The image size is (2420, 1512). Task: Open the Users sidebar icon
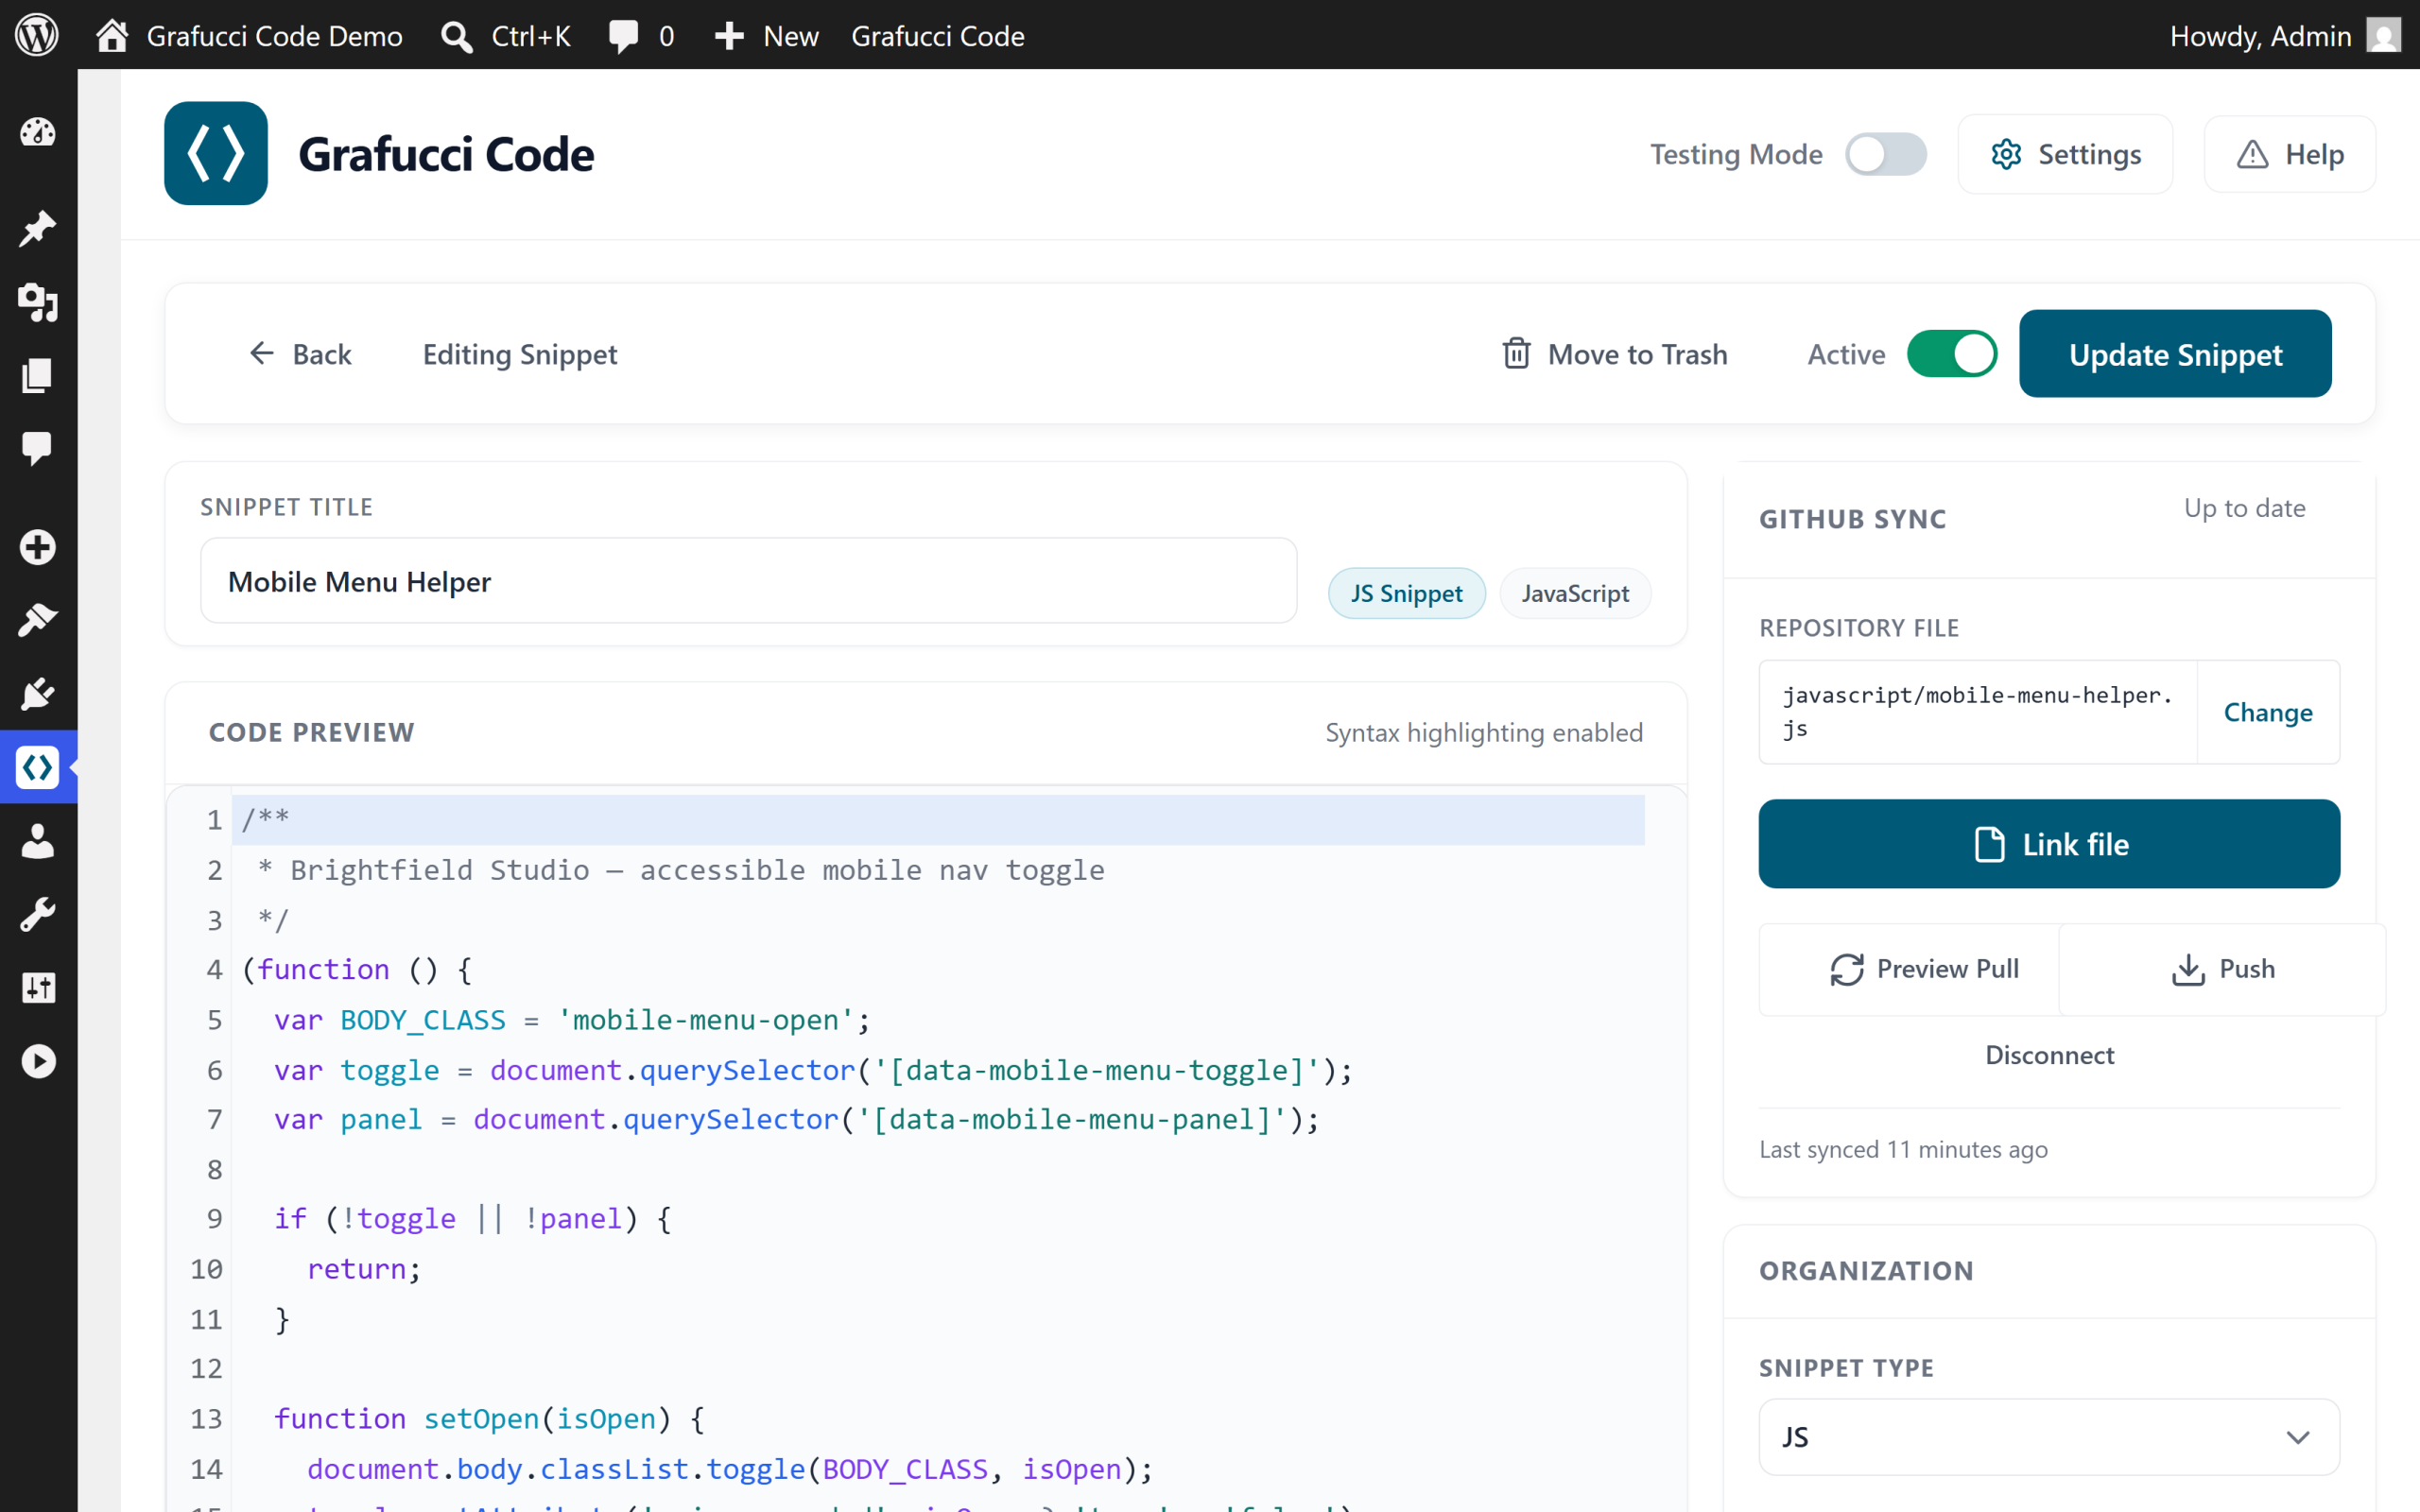click(x=38, y=841)
